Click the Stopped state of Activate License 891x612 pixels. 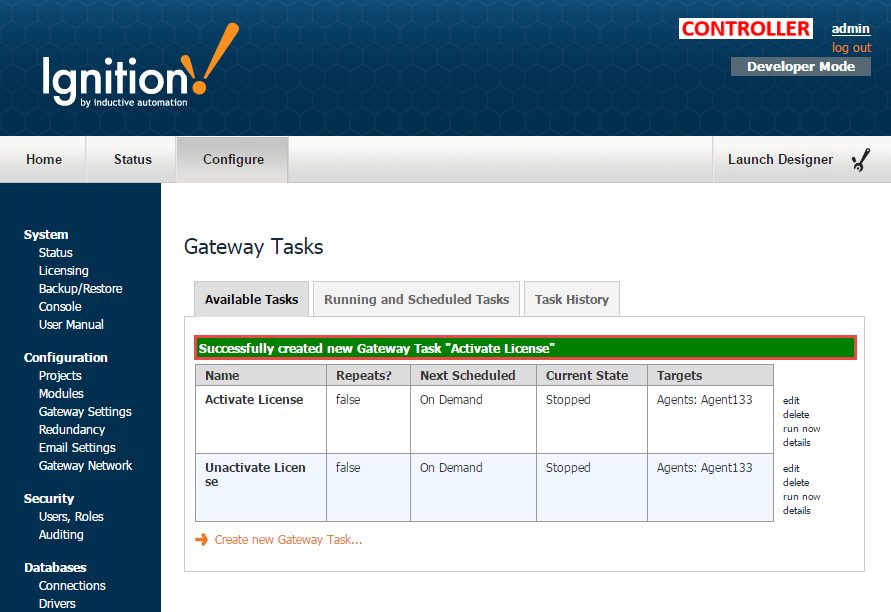(x=568, y=399)
